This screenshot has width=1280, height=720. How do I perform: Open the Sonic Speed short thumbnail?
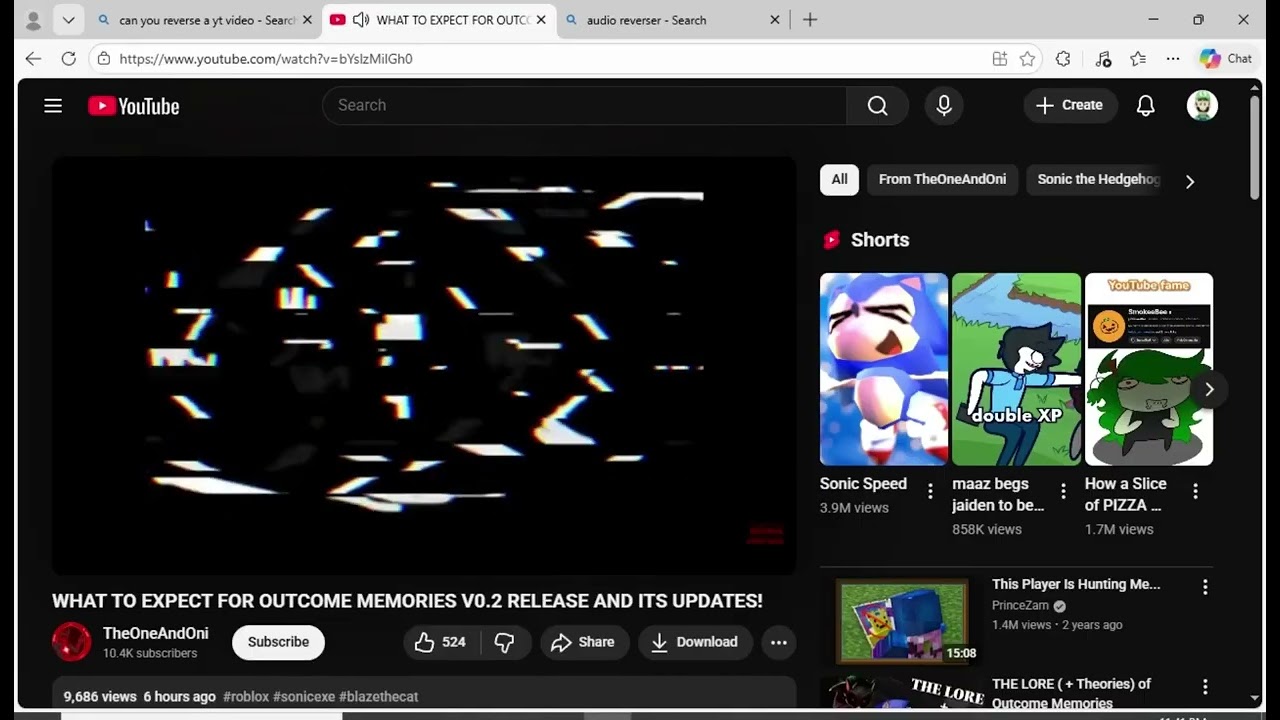[x=884, y=369]
